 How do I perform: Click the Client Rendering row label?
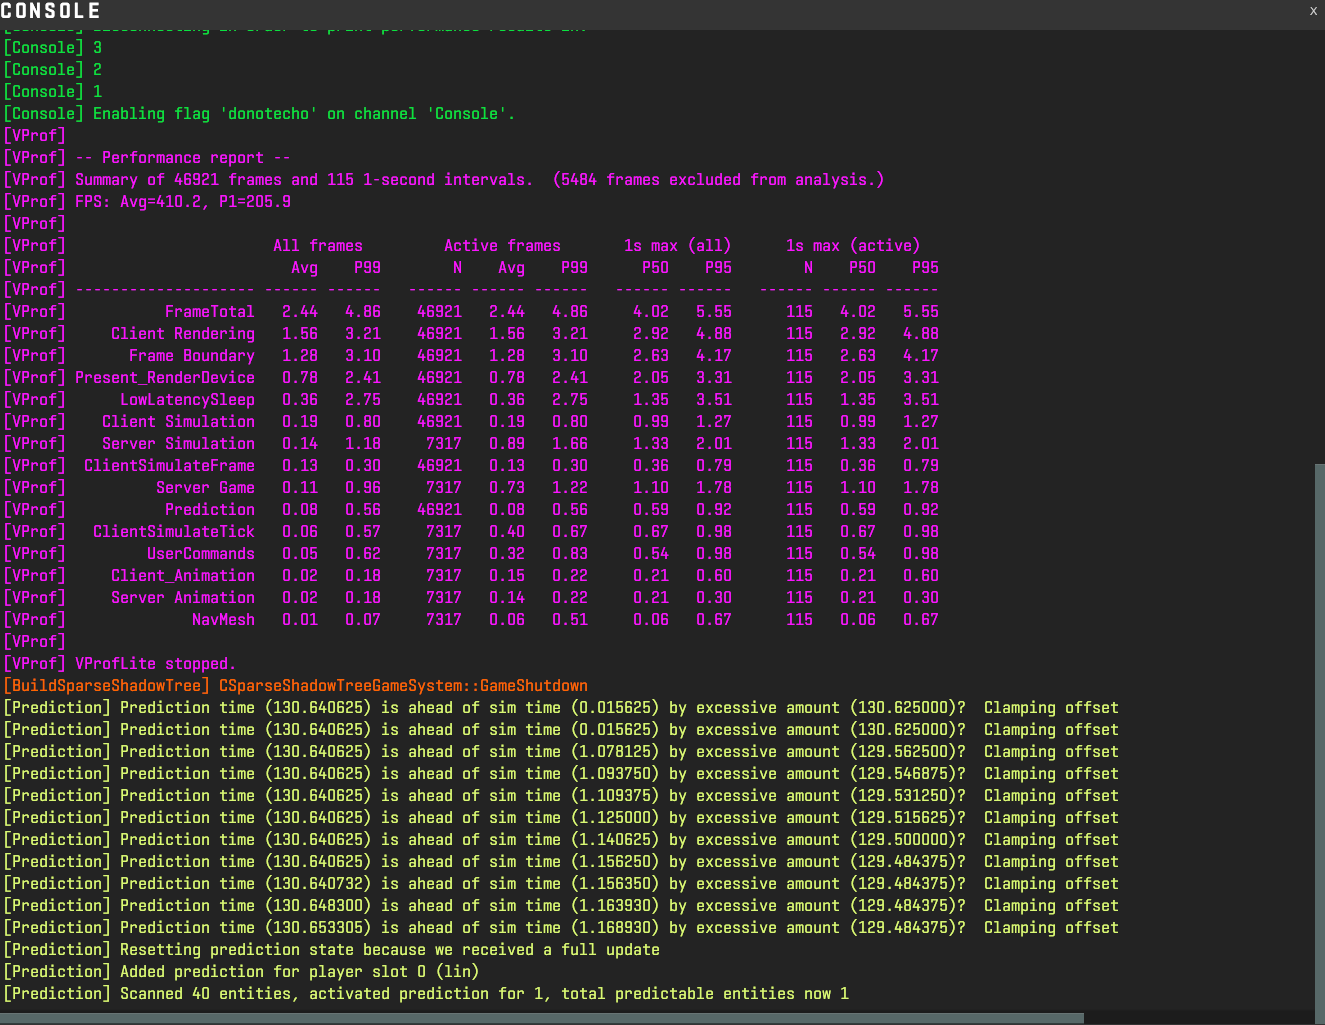(x=182, y=334)
